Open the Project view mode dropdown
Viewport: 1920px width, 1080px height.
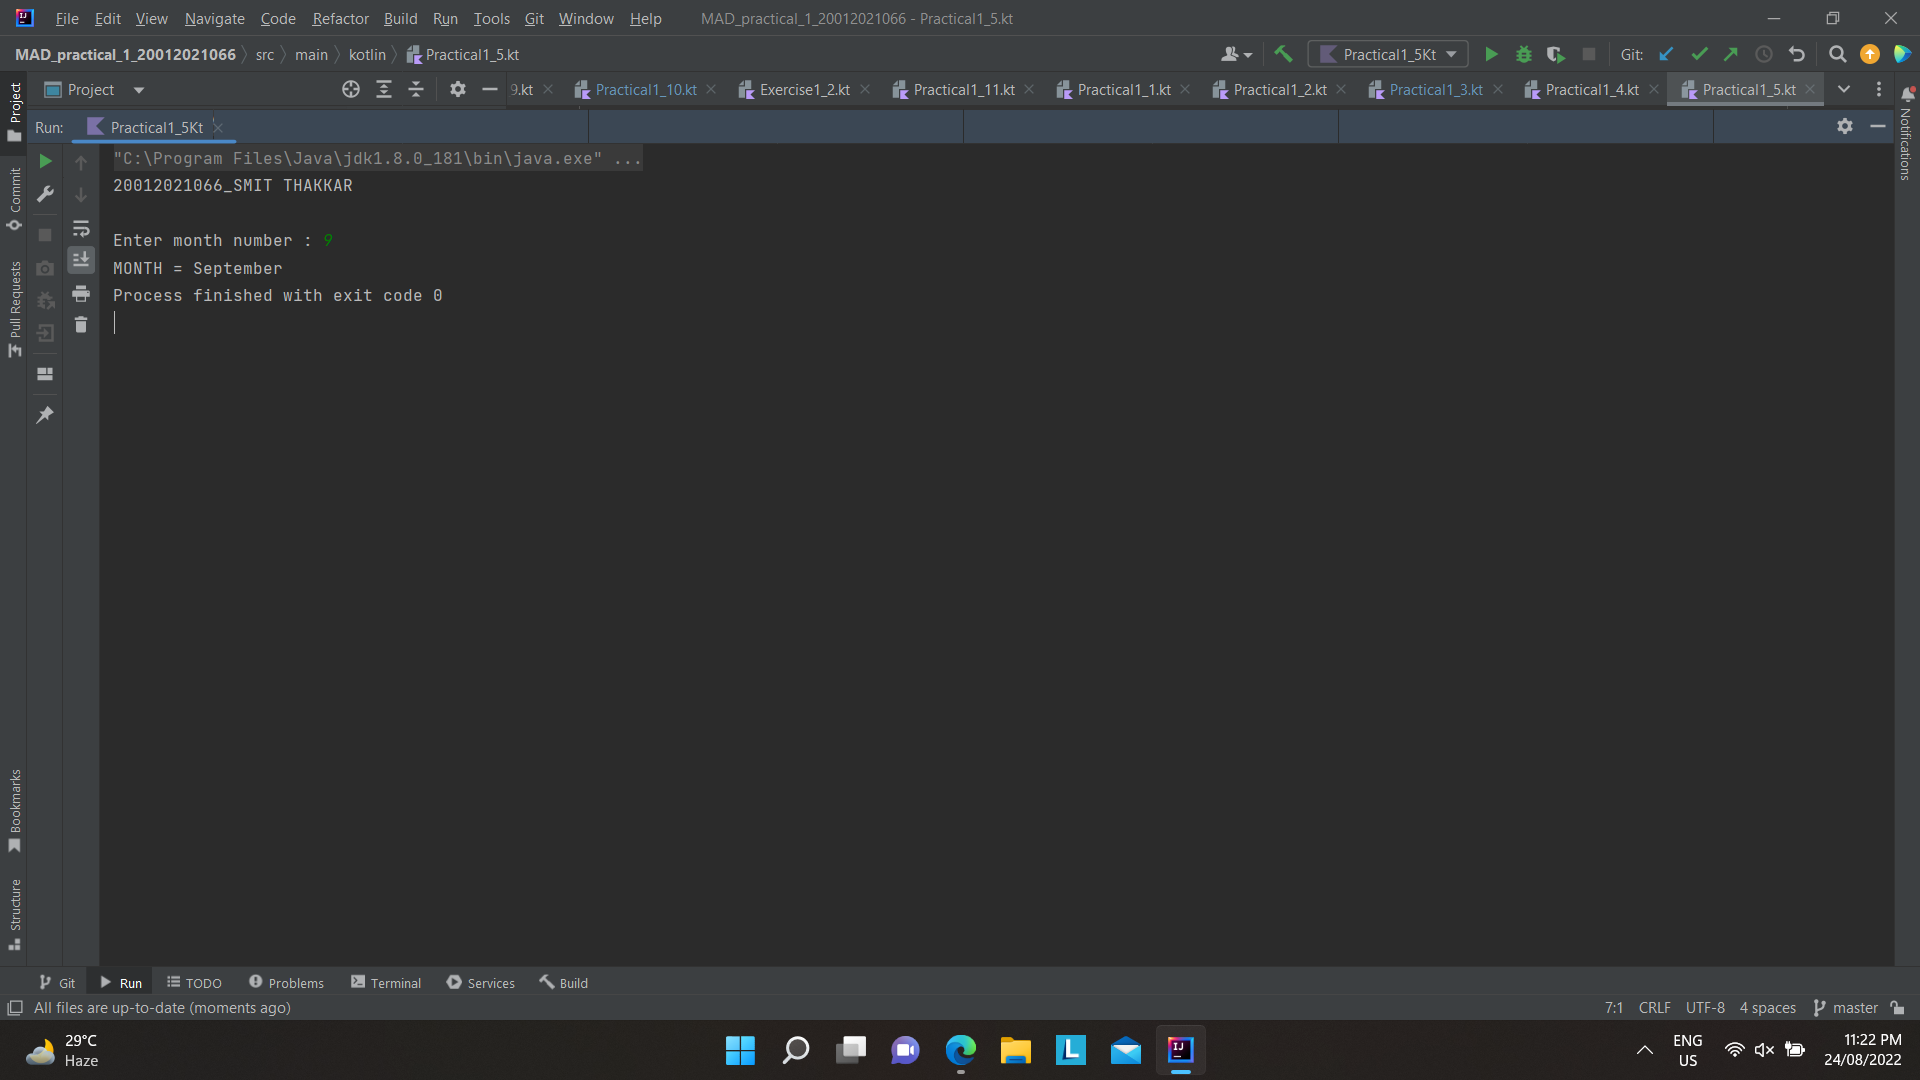pyautogui.click(x=138, y=89)
